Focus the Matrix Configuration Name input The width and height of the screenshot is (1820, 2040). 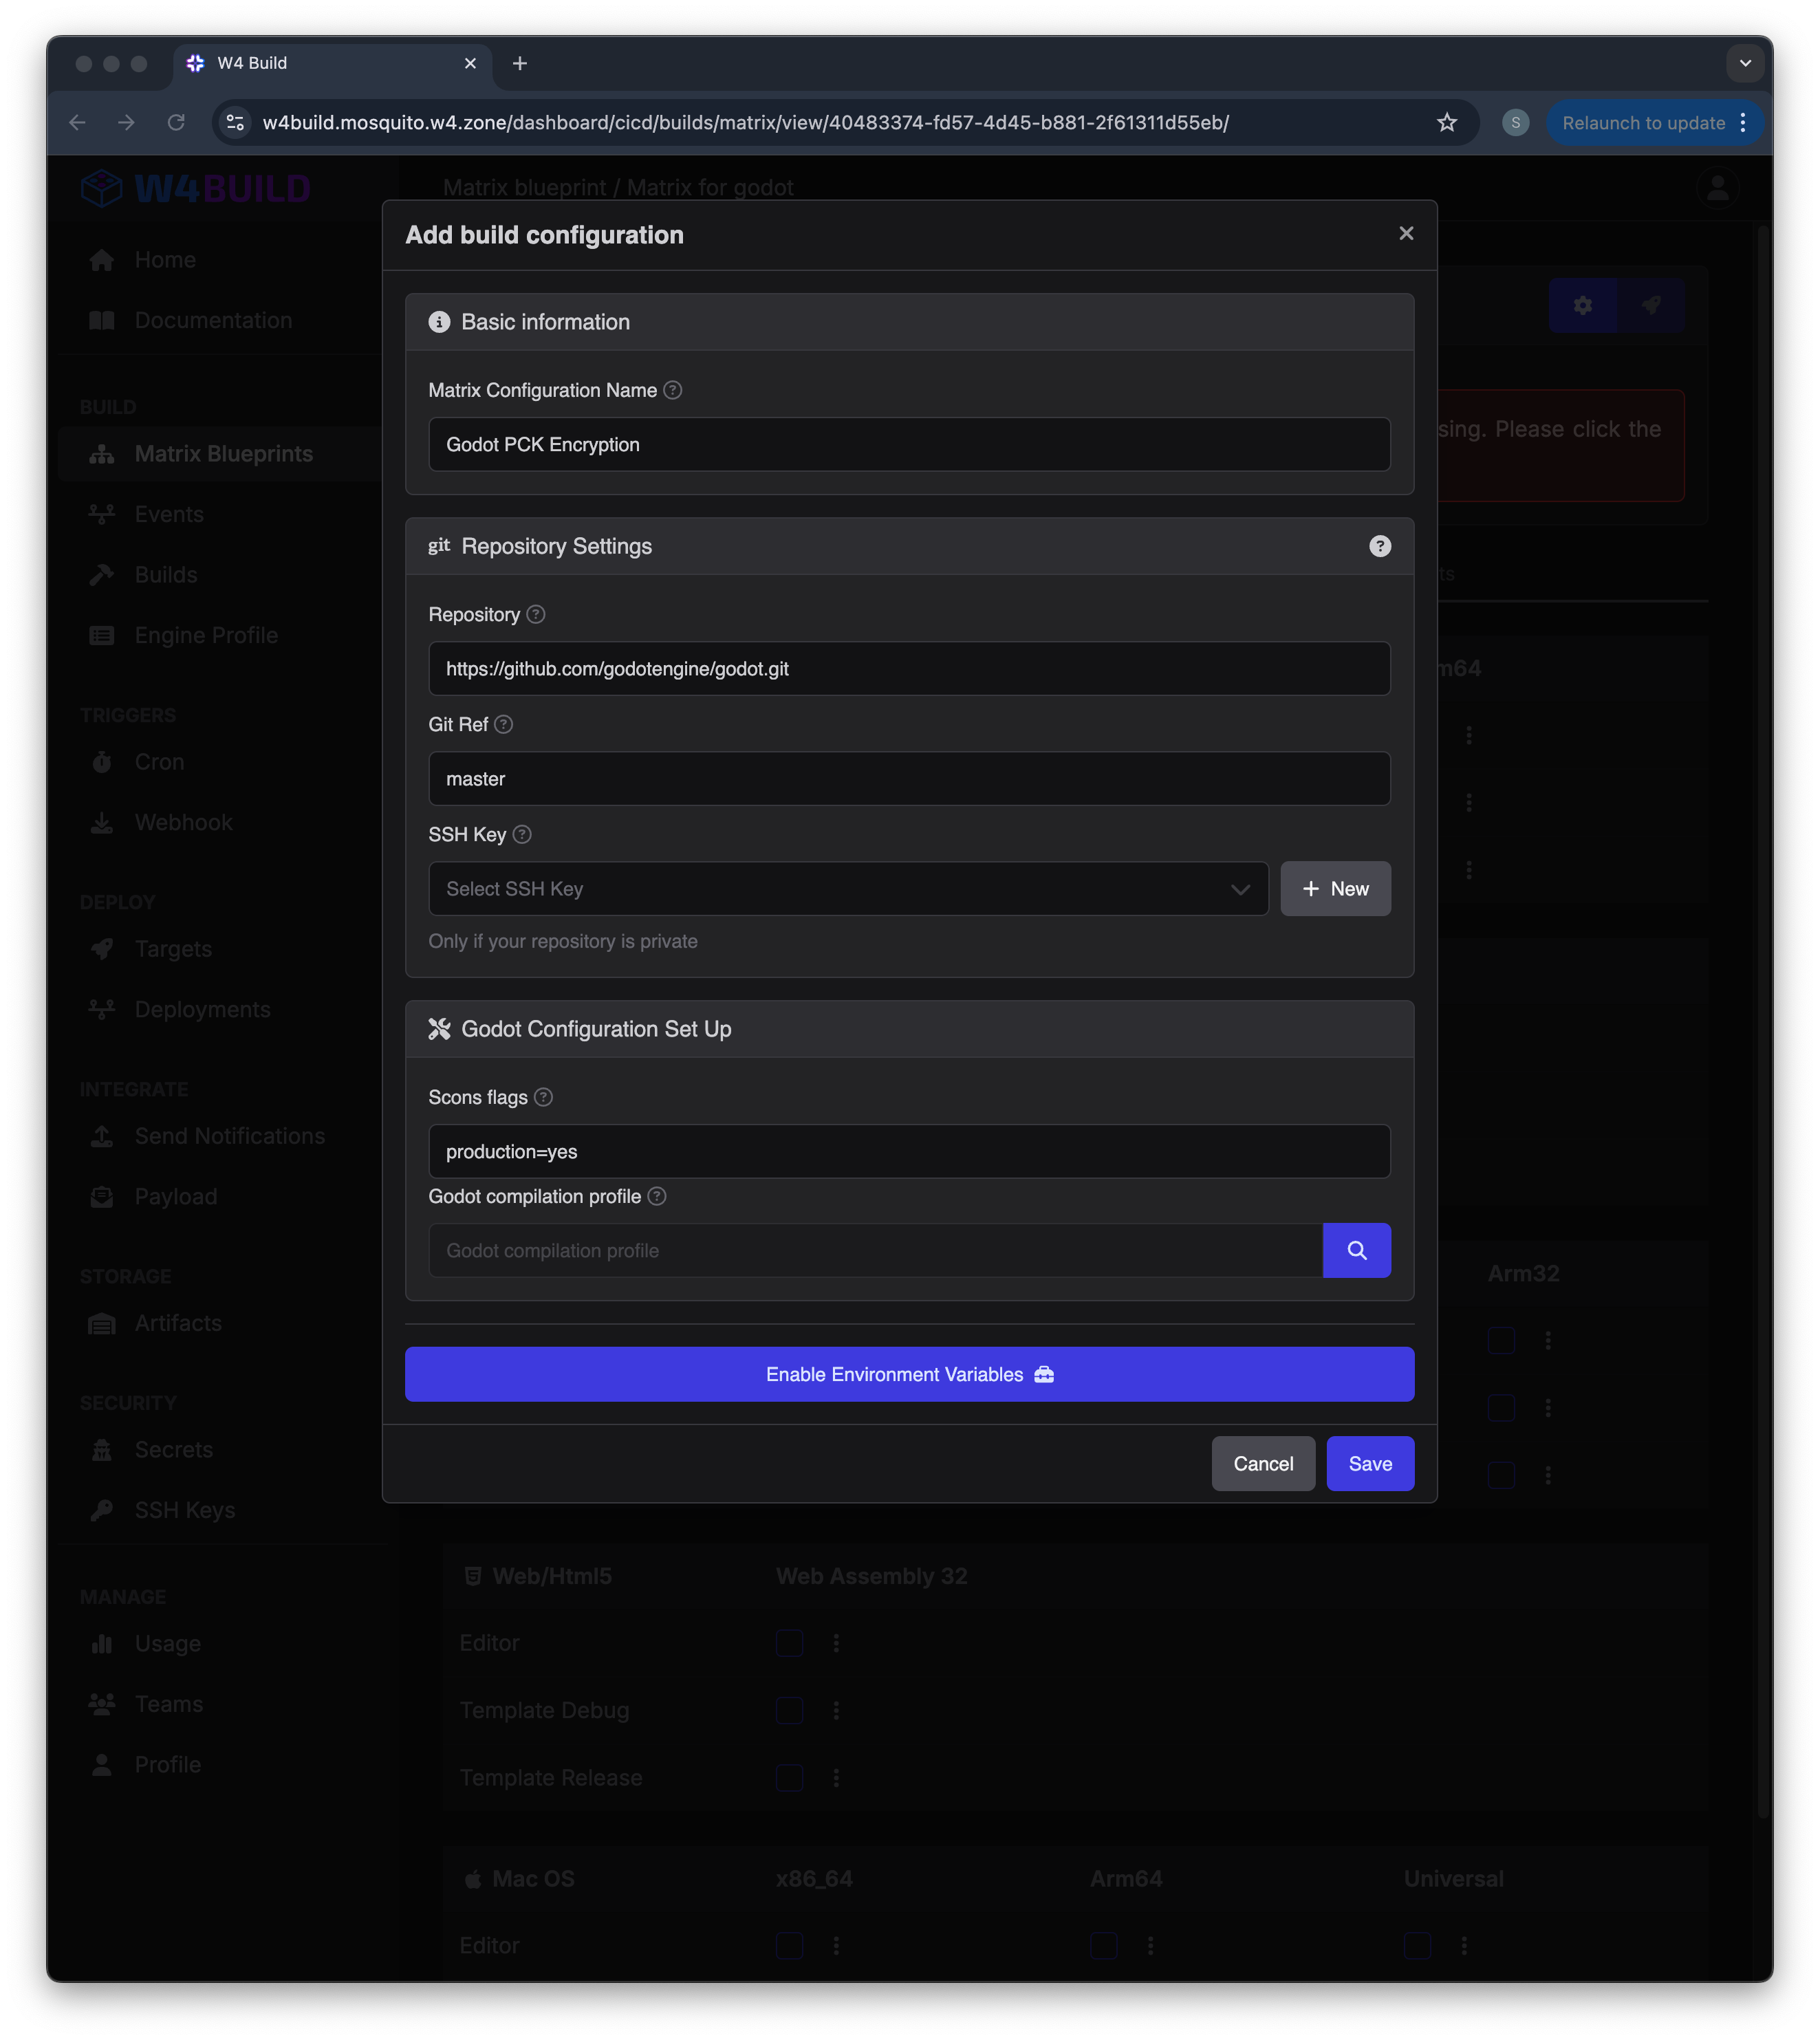click(909, 444)
